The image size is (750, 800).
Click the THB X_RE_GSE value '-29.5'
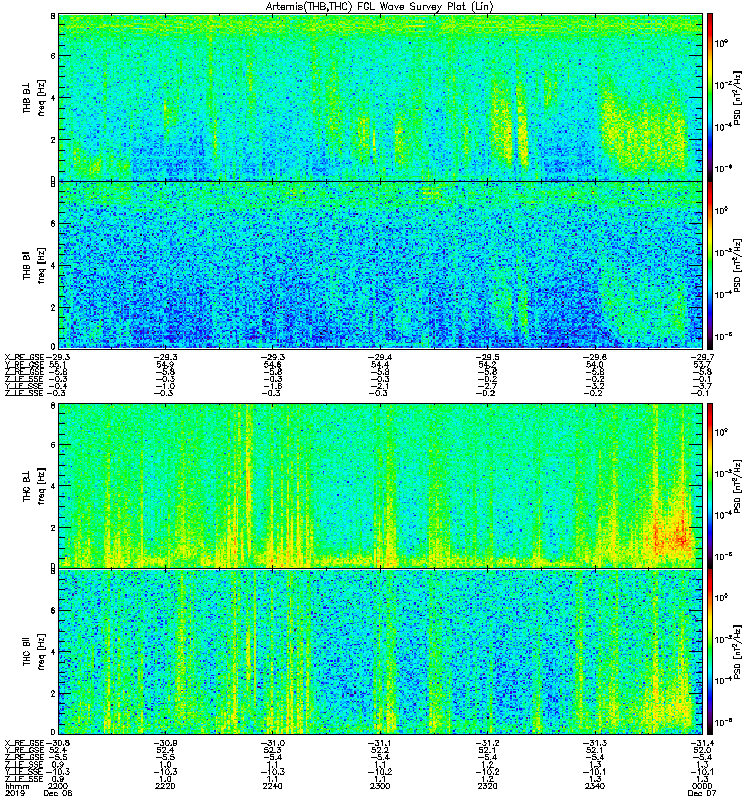[487, 357]
